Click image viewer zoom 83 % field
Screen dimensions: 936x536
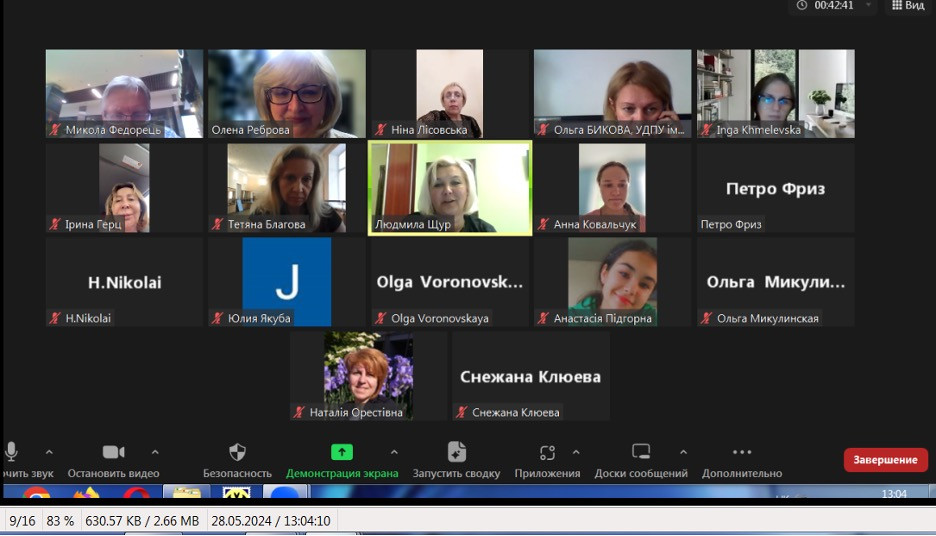[x=60, y=521]
